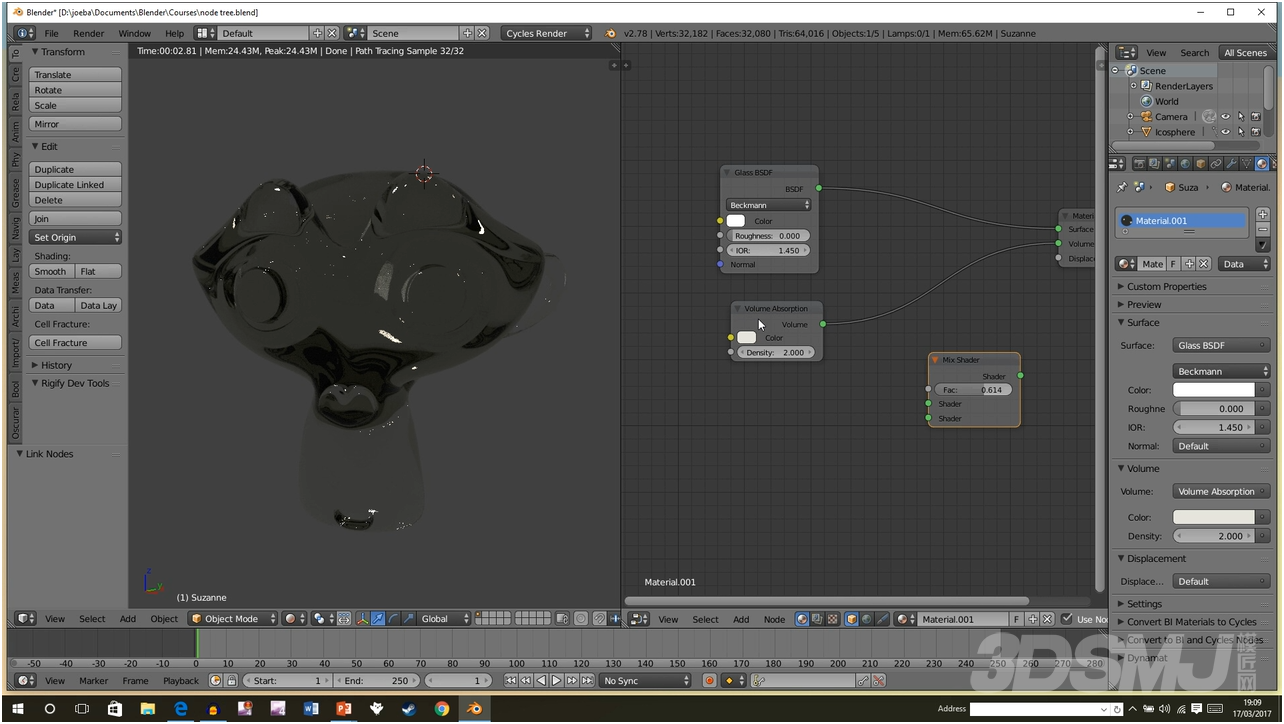Open the Modifiers tab (wrench icon)
1284x724 pixels.
click(1231, 164)
